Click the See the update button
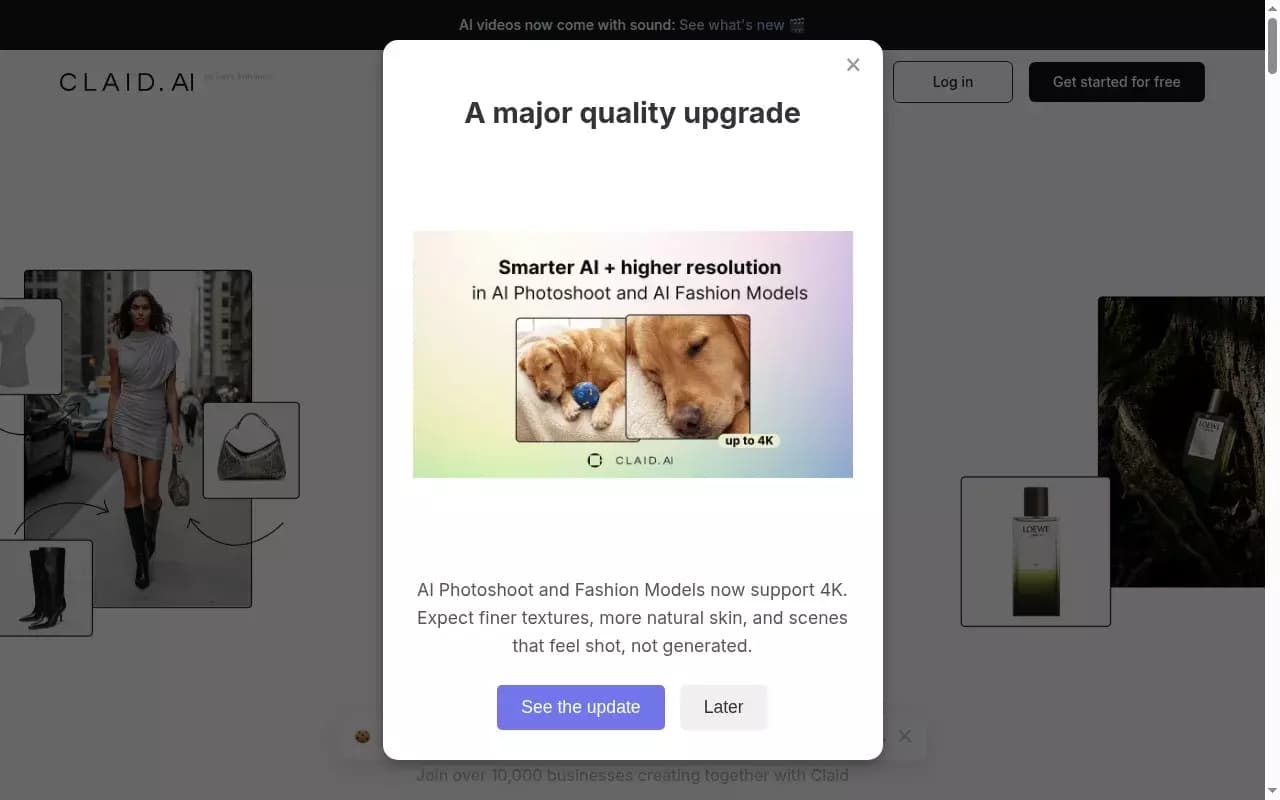 (581, 707)
